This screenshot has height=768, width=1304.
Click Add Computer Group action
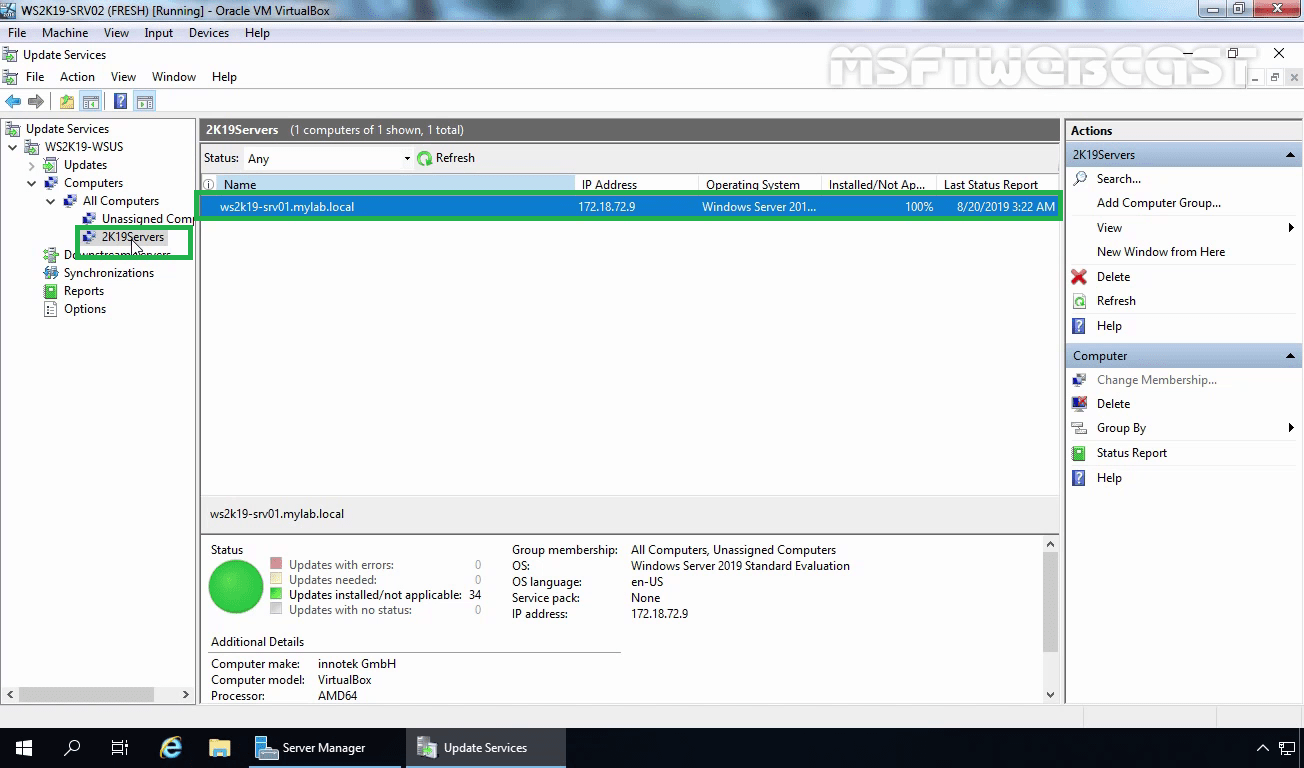point(1158,203)
